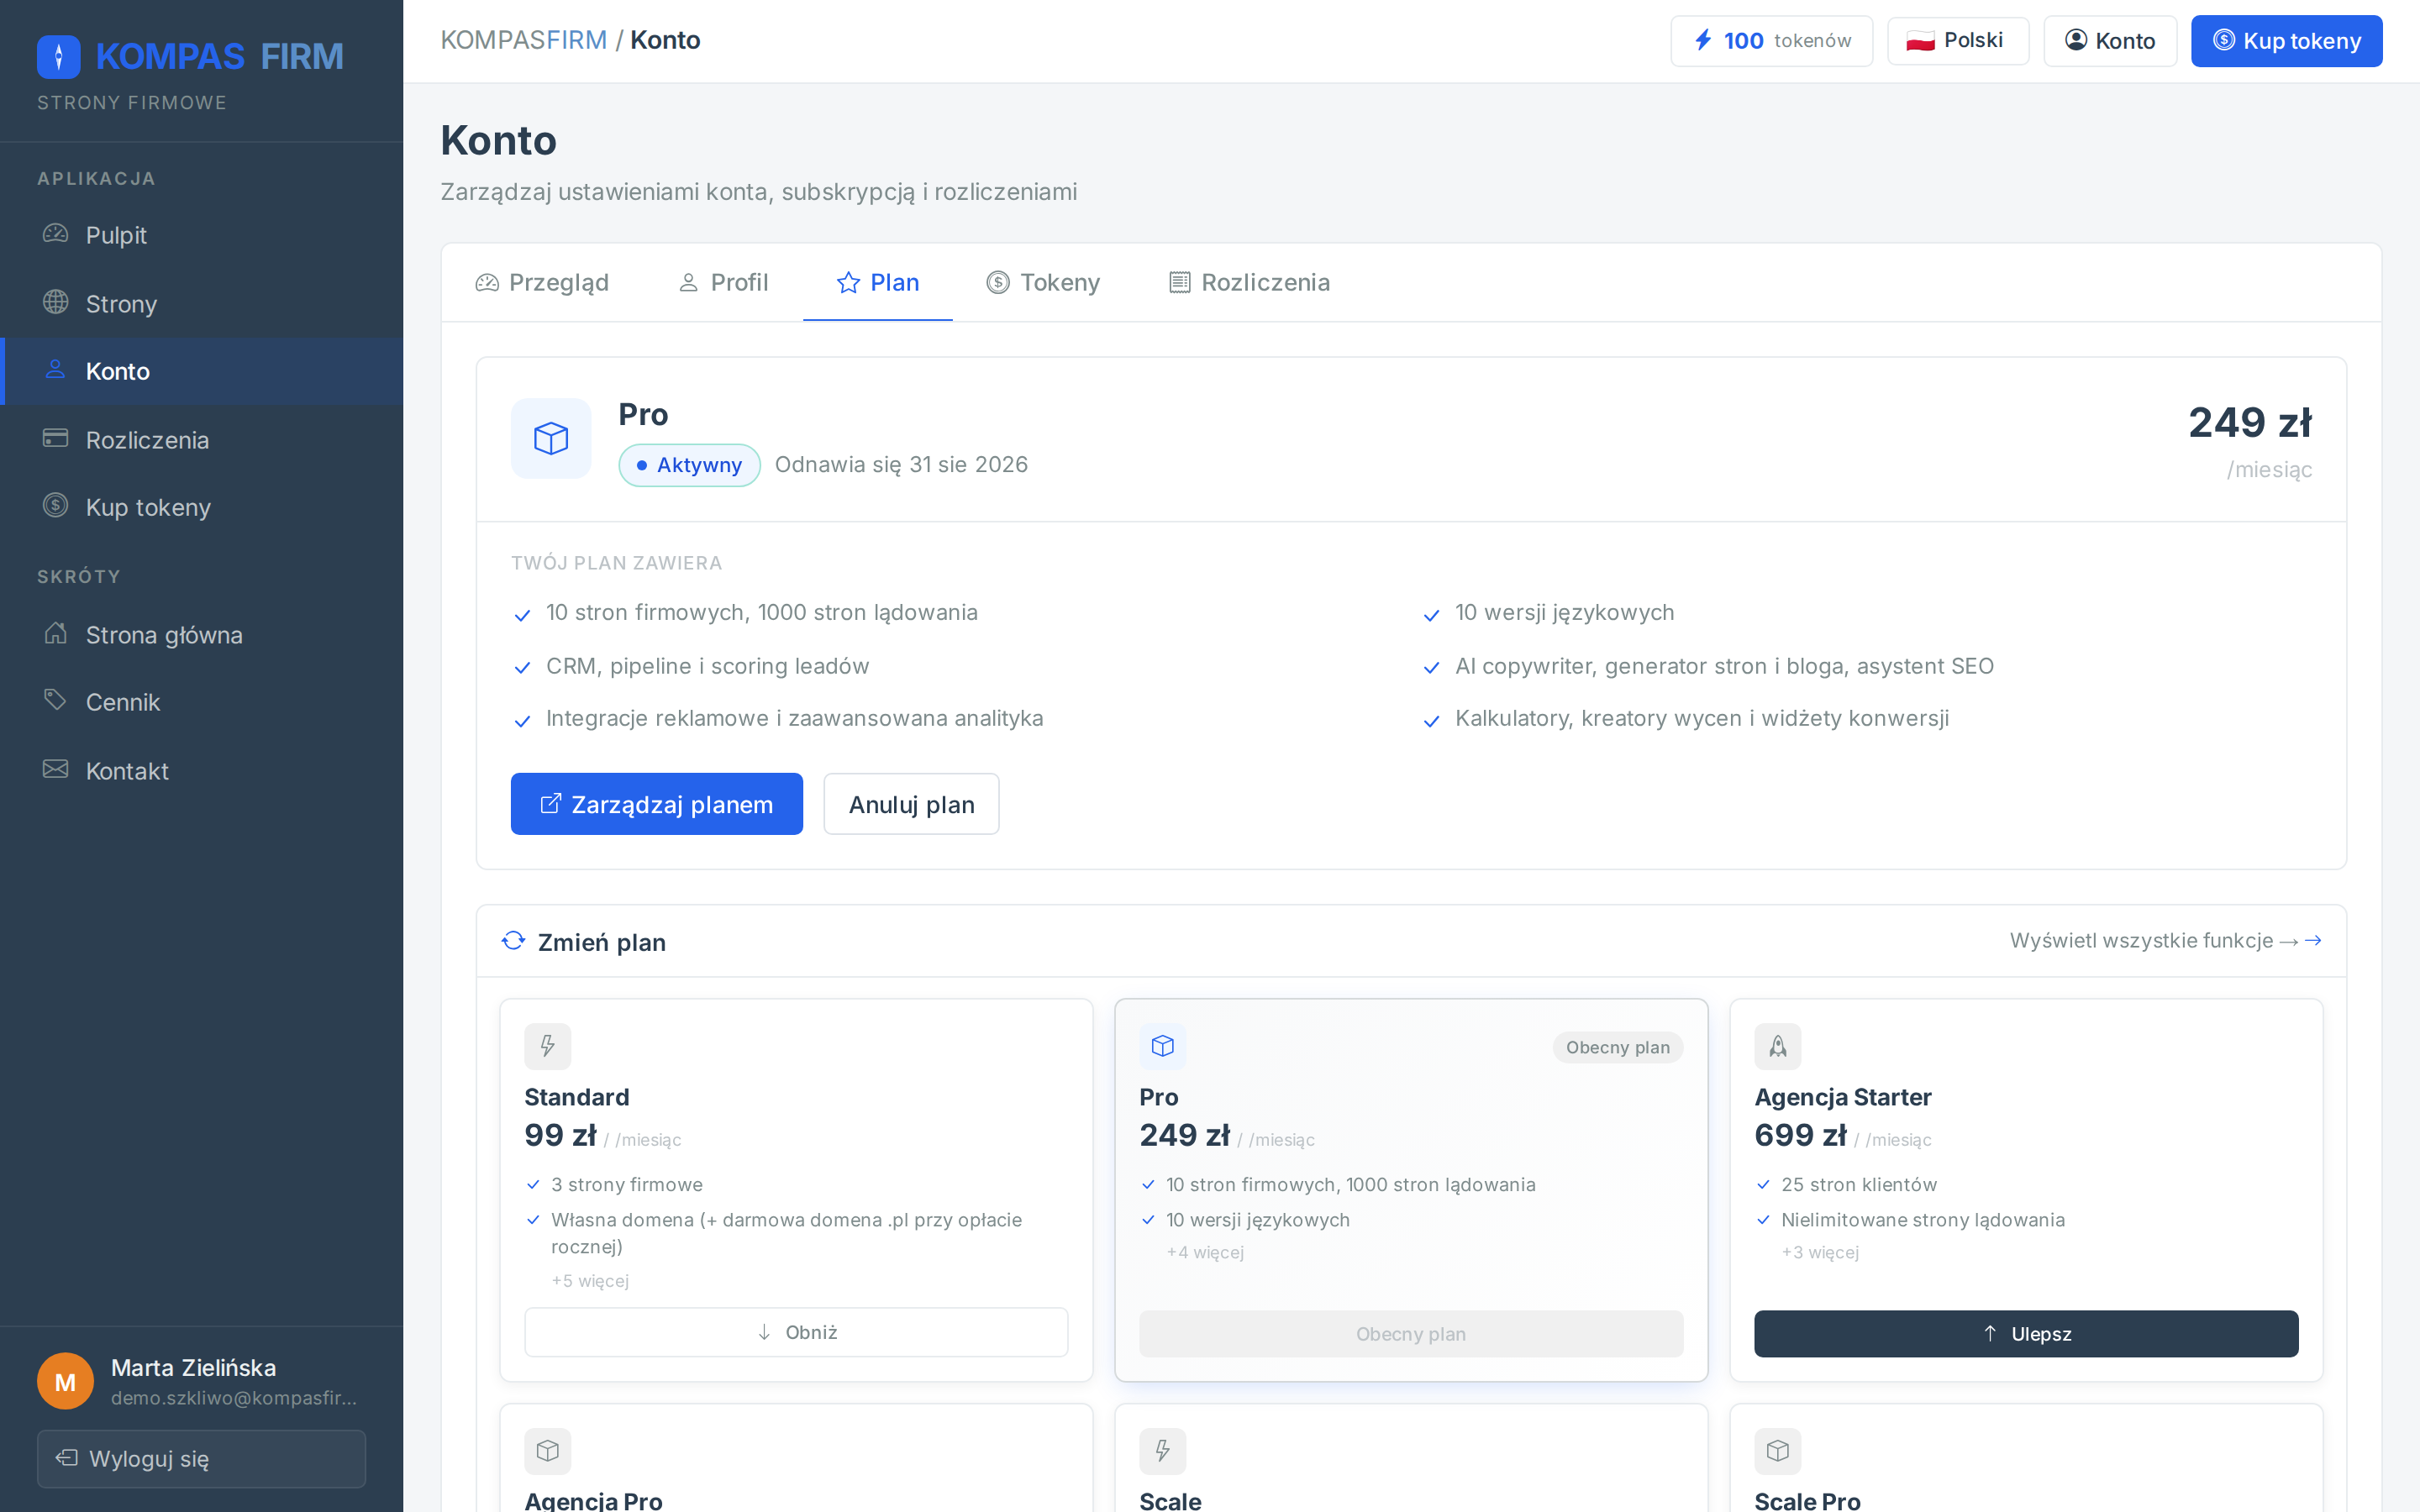
Task: Click the Obecny plan badge on Pro card
Action: pyautogui.click(x=1618, y=1047)
